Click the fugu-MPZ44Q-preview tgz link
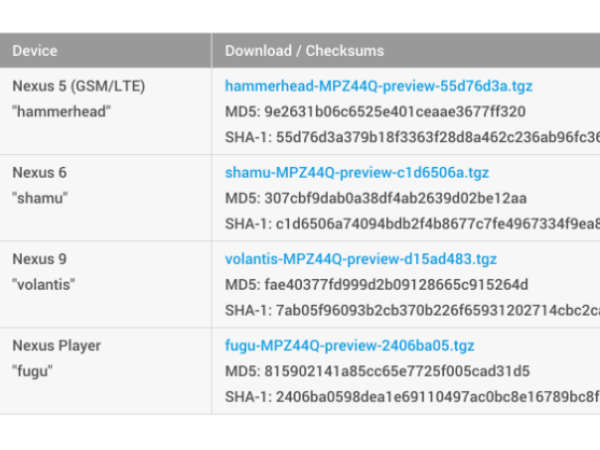Screen dimensions: 600x450 349,346
